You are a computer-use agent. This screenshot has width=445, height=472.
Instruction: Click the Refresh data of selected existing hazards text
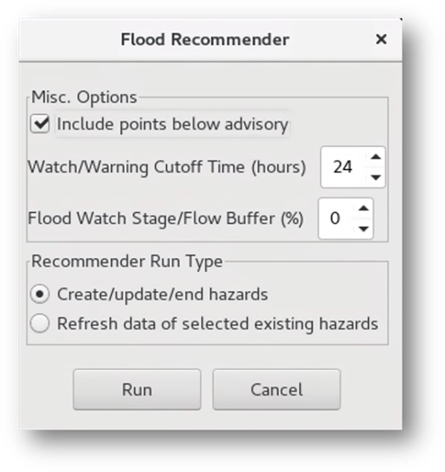click(x=218, y=324)
